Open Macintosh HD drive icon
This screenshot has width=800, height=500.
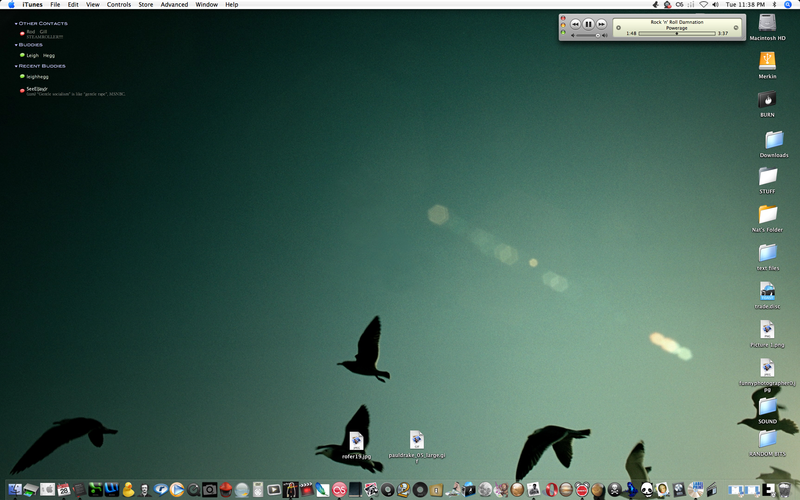[x=767, y=23]
